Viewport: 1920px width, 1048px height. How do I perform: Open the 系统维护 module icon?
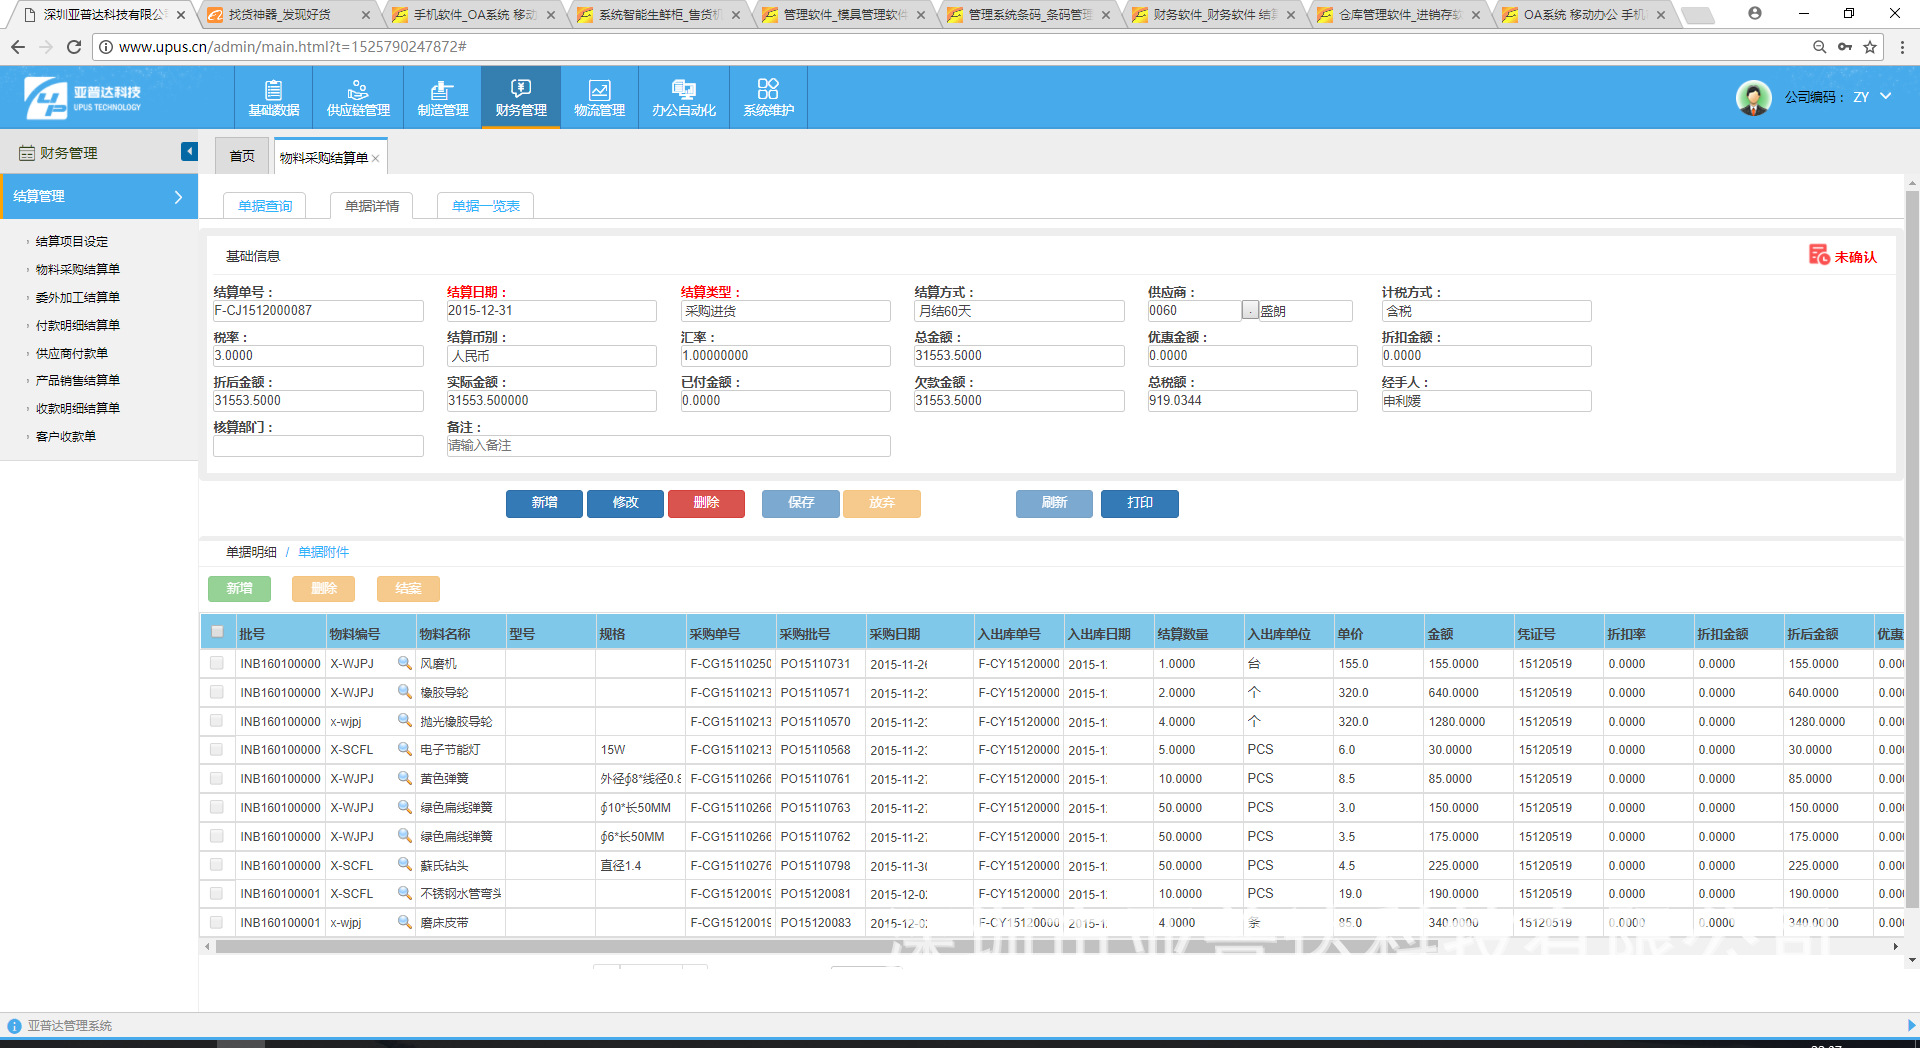pos(767,97)
